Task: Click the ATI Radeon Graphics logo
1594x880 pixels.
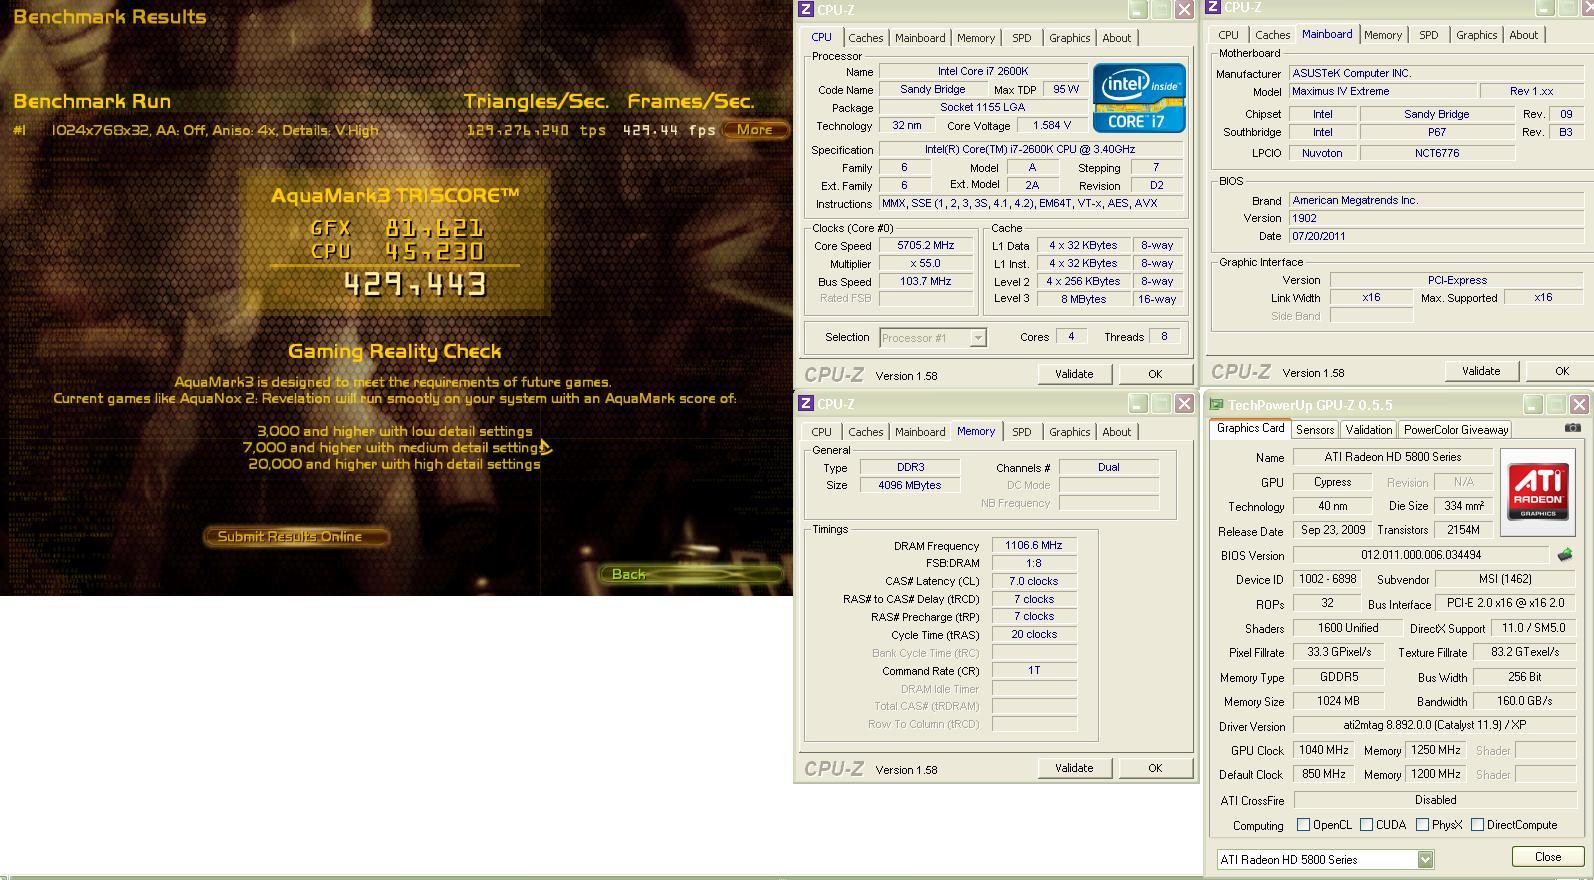Action: click(x=1538, y=492)
